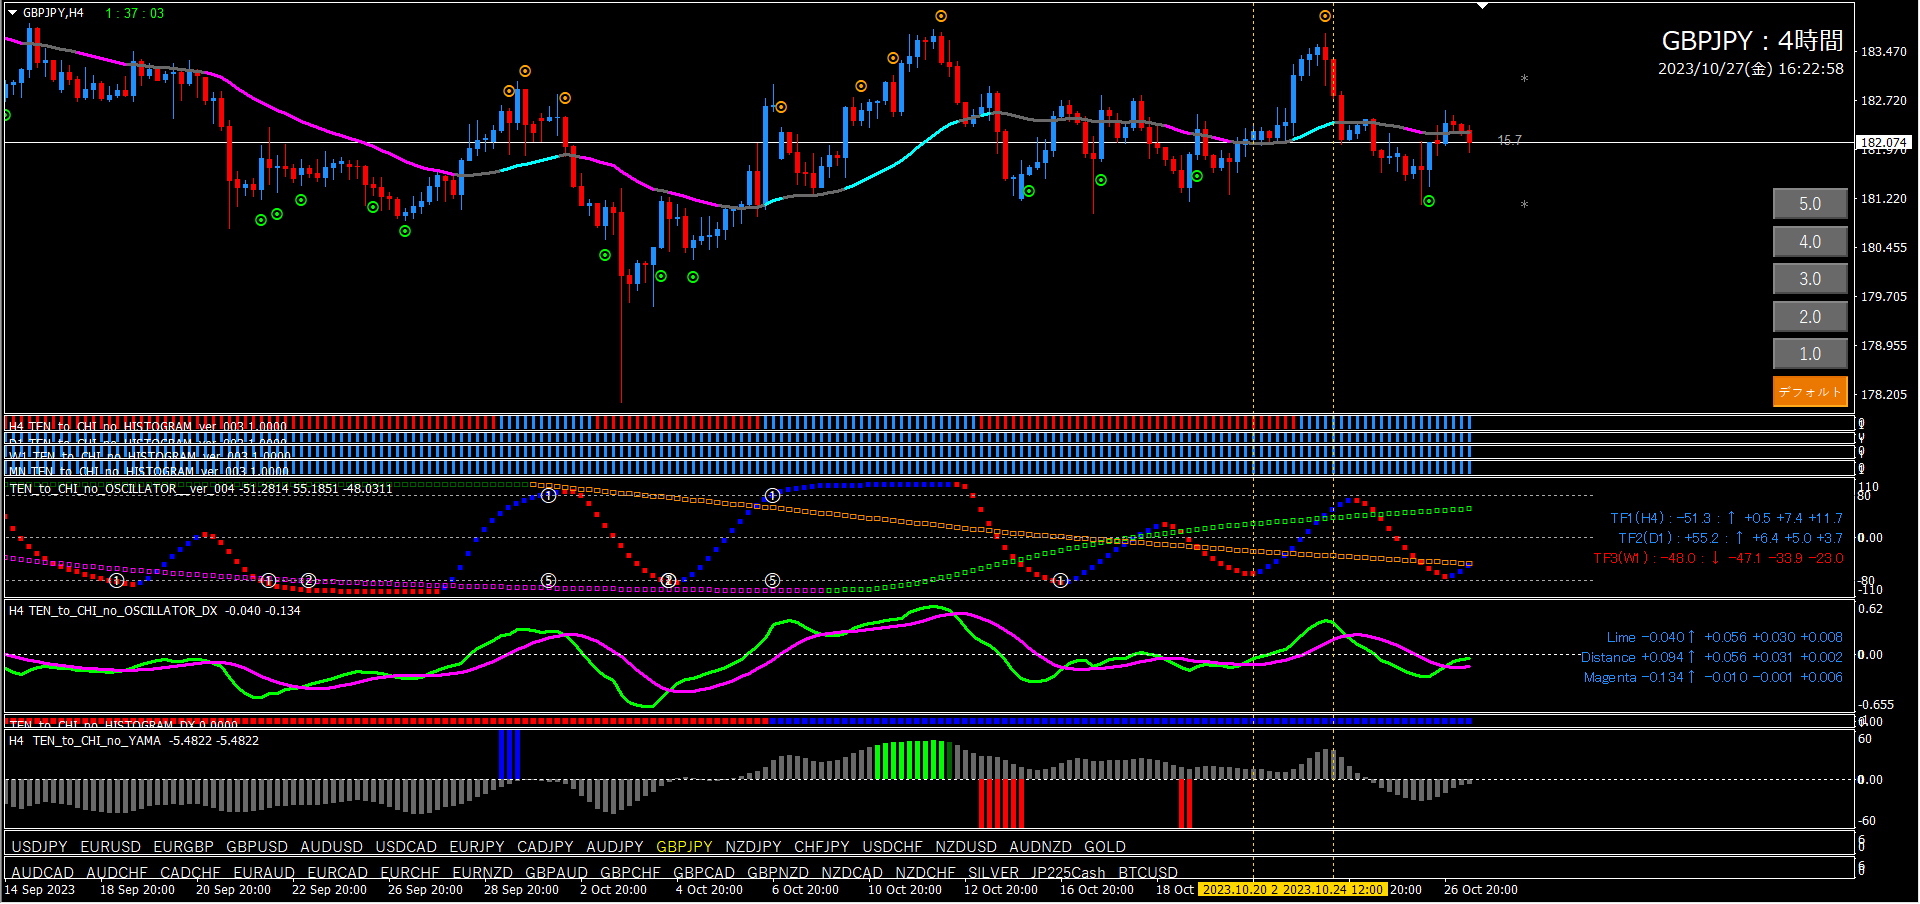Click the 4.0 zoom level button

pos(1810,242)
